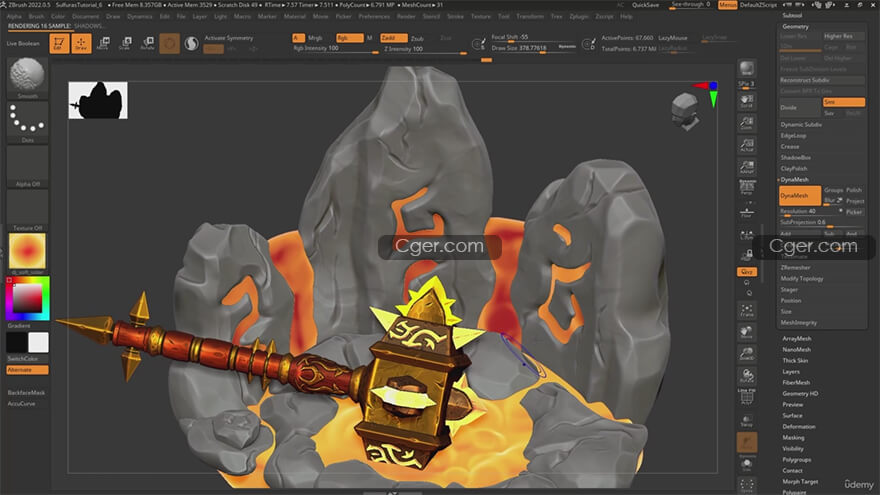Toggle the Line Fill PolyF icon
Screen dimensions: 880x495
746,397
